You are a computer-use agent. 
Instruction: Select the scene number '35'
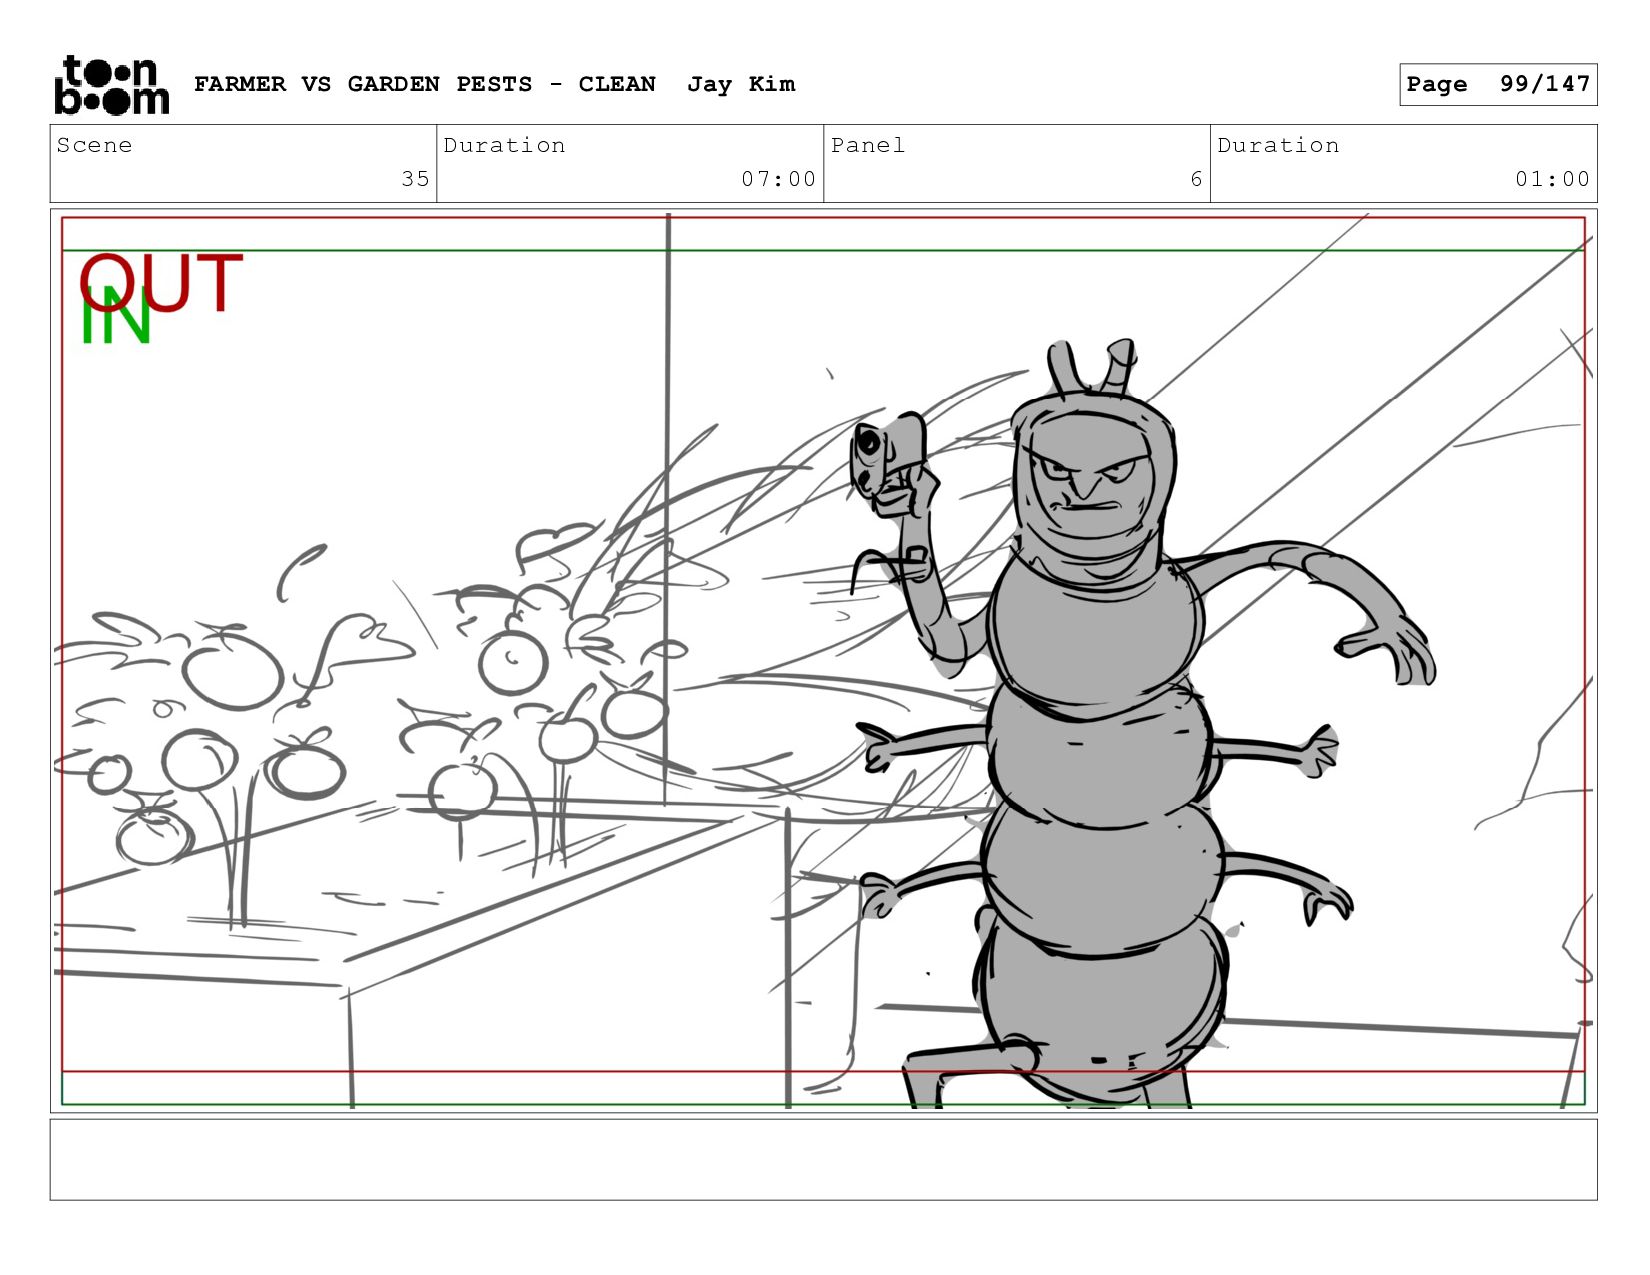pyautogui.click(x=415, y=179)
